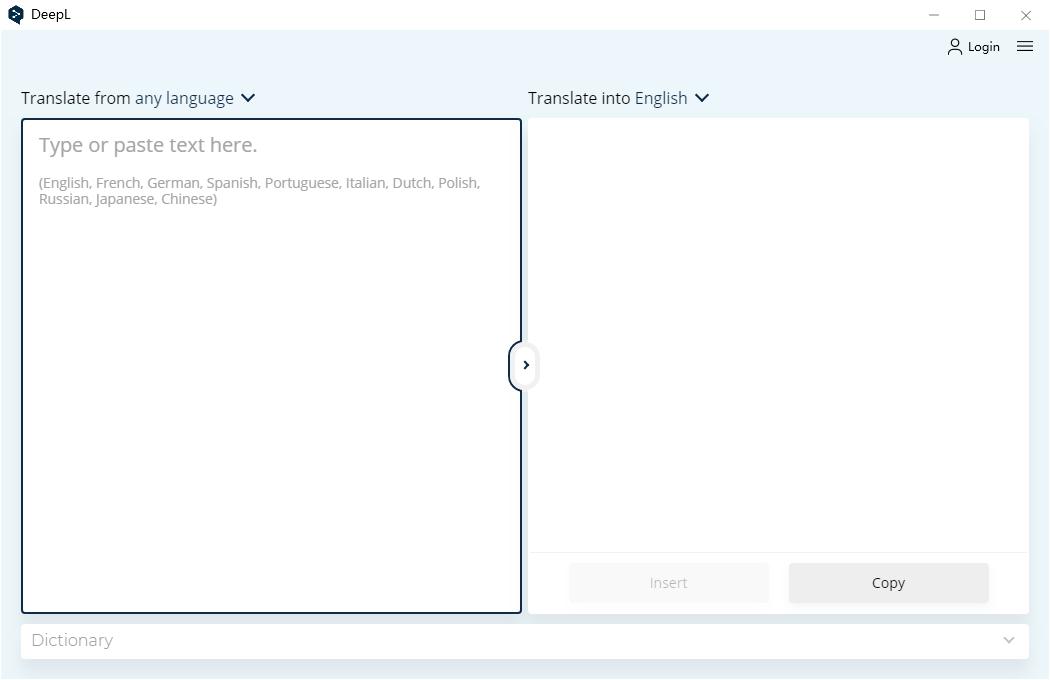Click the DeepL title text
The width and height of the screenshot is (1050, 680).
(x=52, y=15)
